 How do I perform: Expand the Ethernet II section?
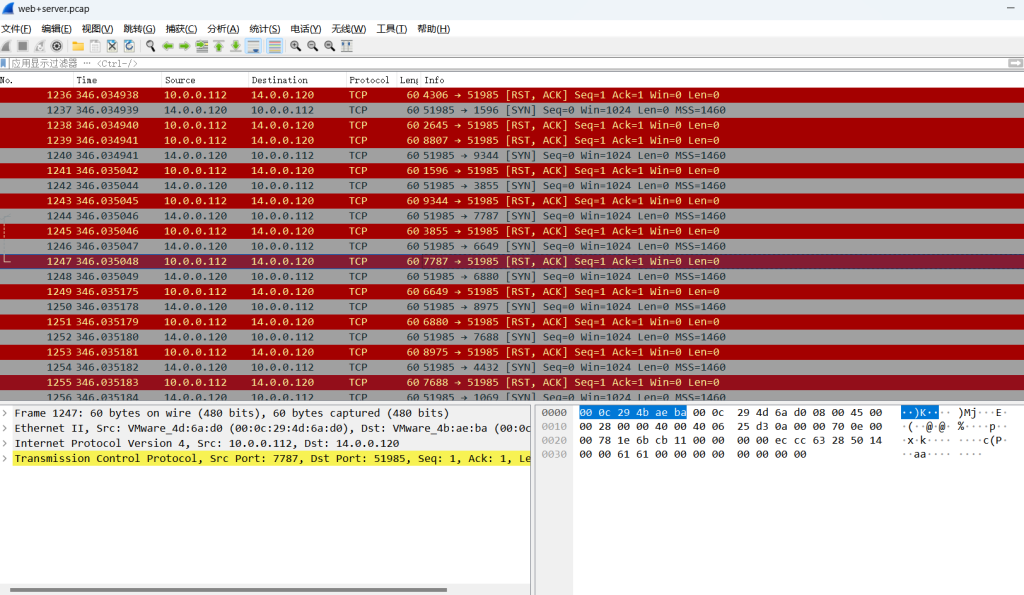click(x=5, y=428)
